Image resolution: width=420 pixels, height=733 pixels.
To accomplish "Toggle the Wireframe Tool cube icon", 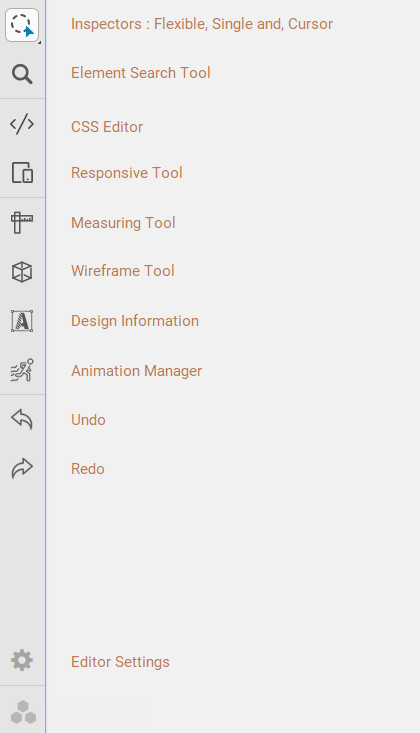I will pyautogui.click(x=22, y=272).
